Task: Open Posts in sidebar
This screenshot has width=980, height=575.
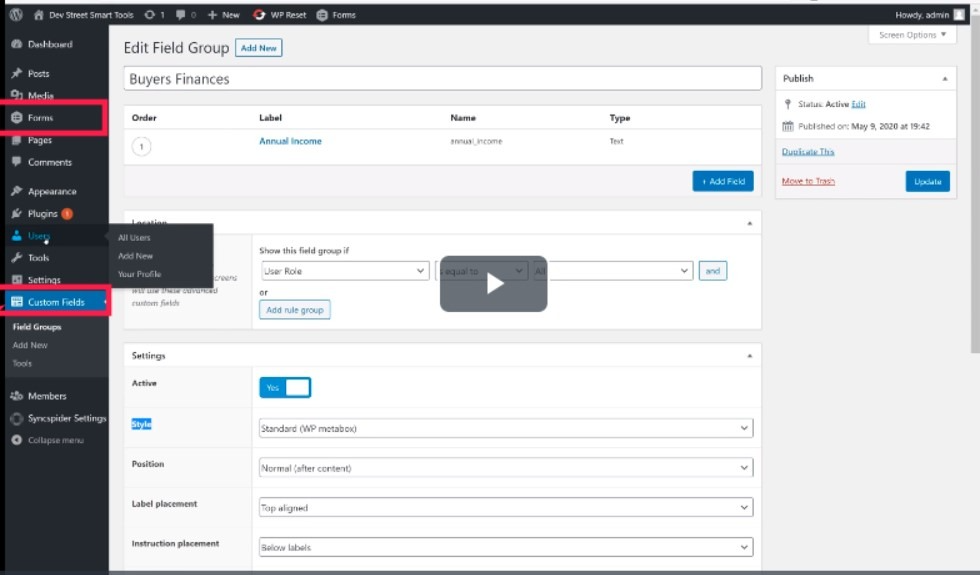Action: [x=39, y=74]
